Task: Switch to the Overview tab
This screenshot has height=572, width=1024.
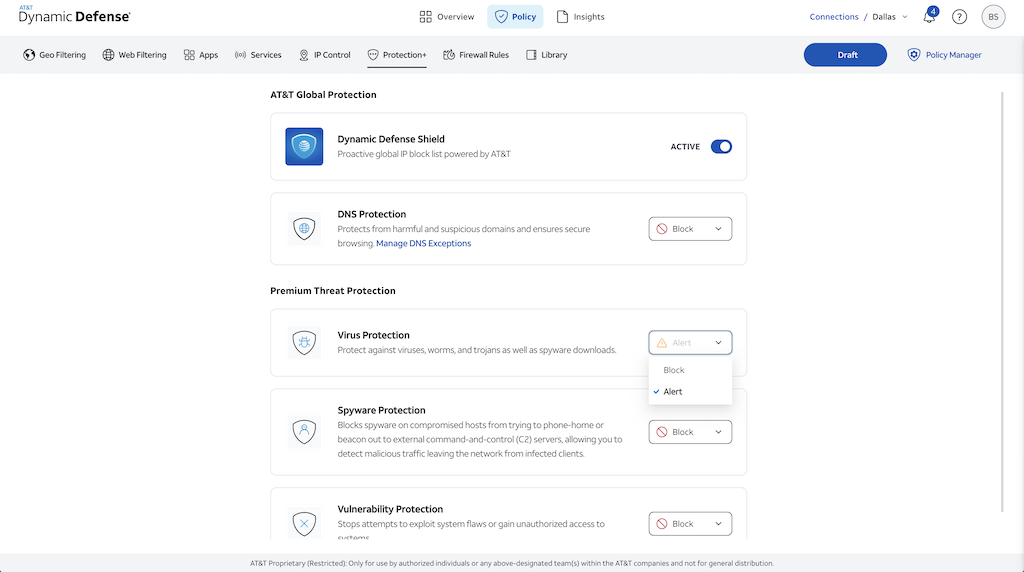Action: point(447,17)
